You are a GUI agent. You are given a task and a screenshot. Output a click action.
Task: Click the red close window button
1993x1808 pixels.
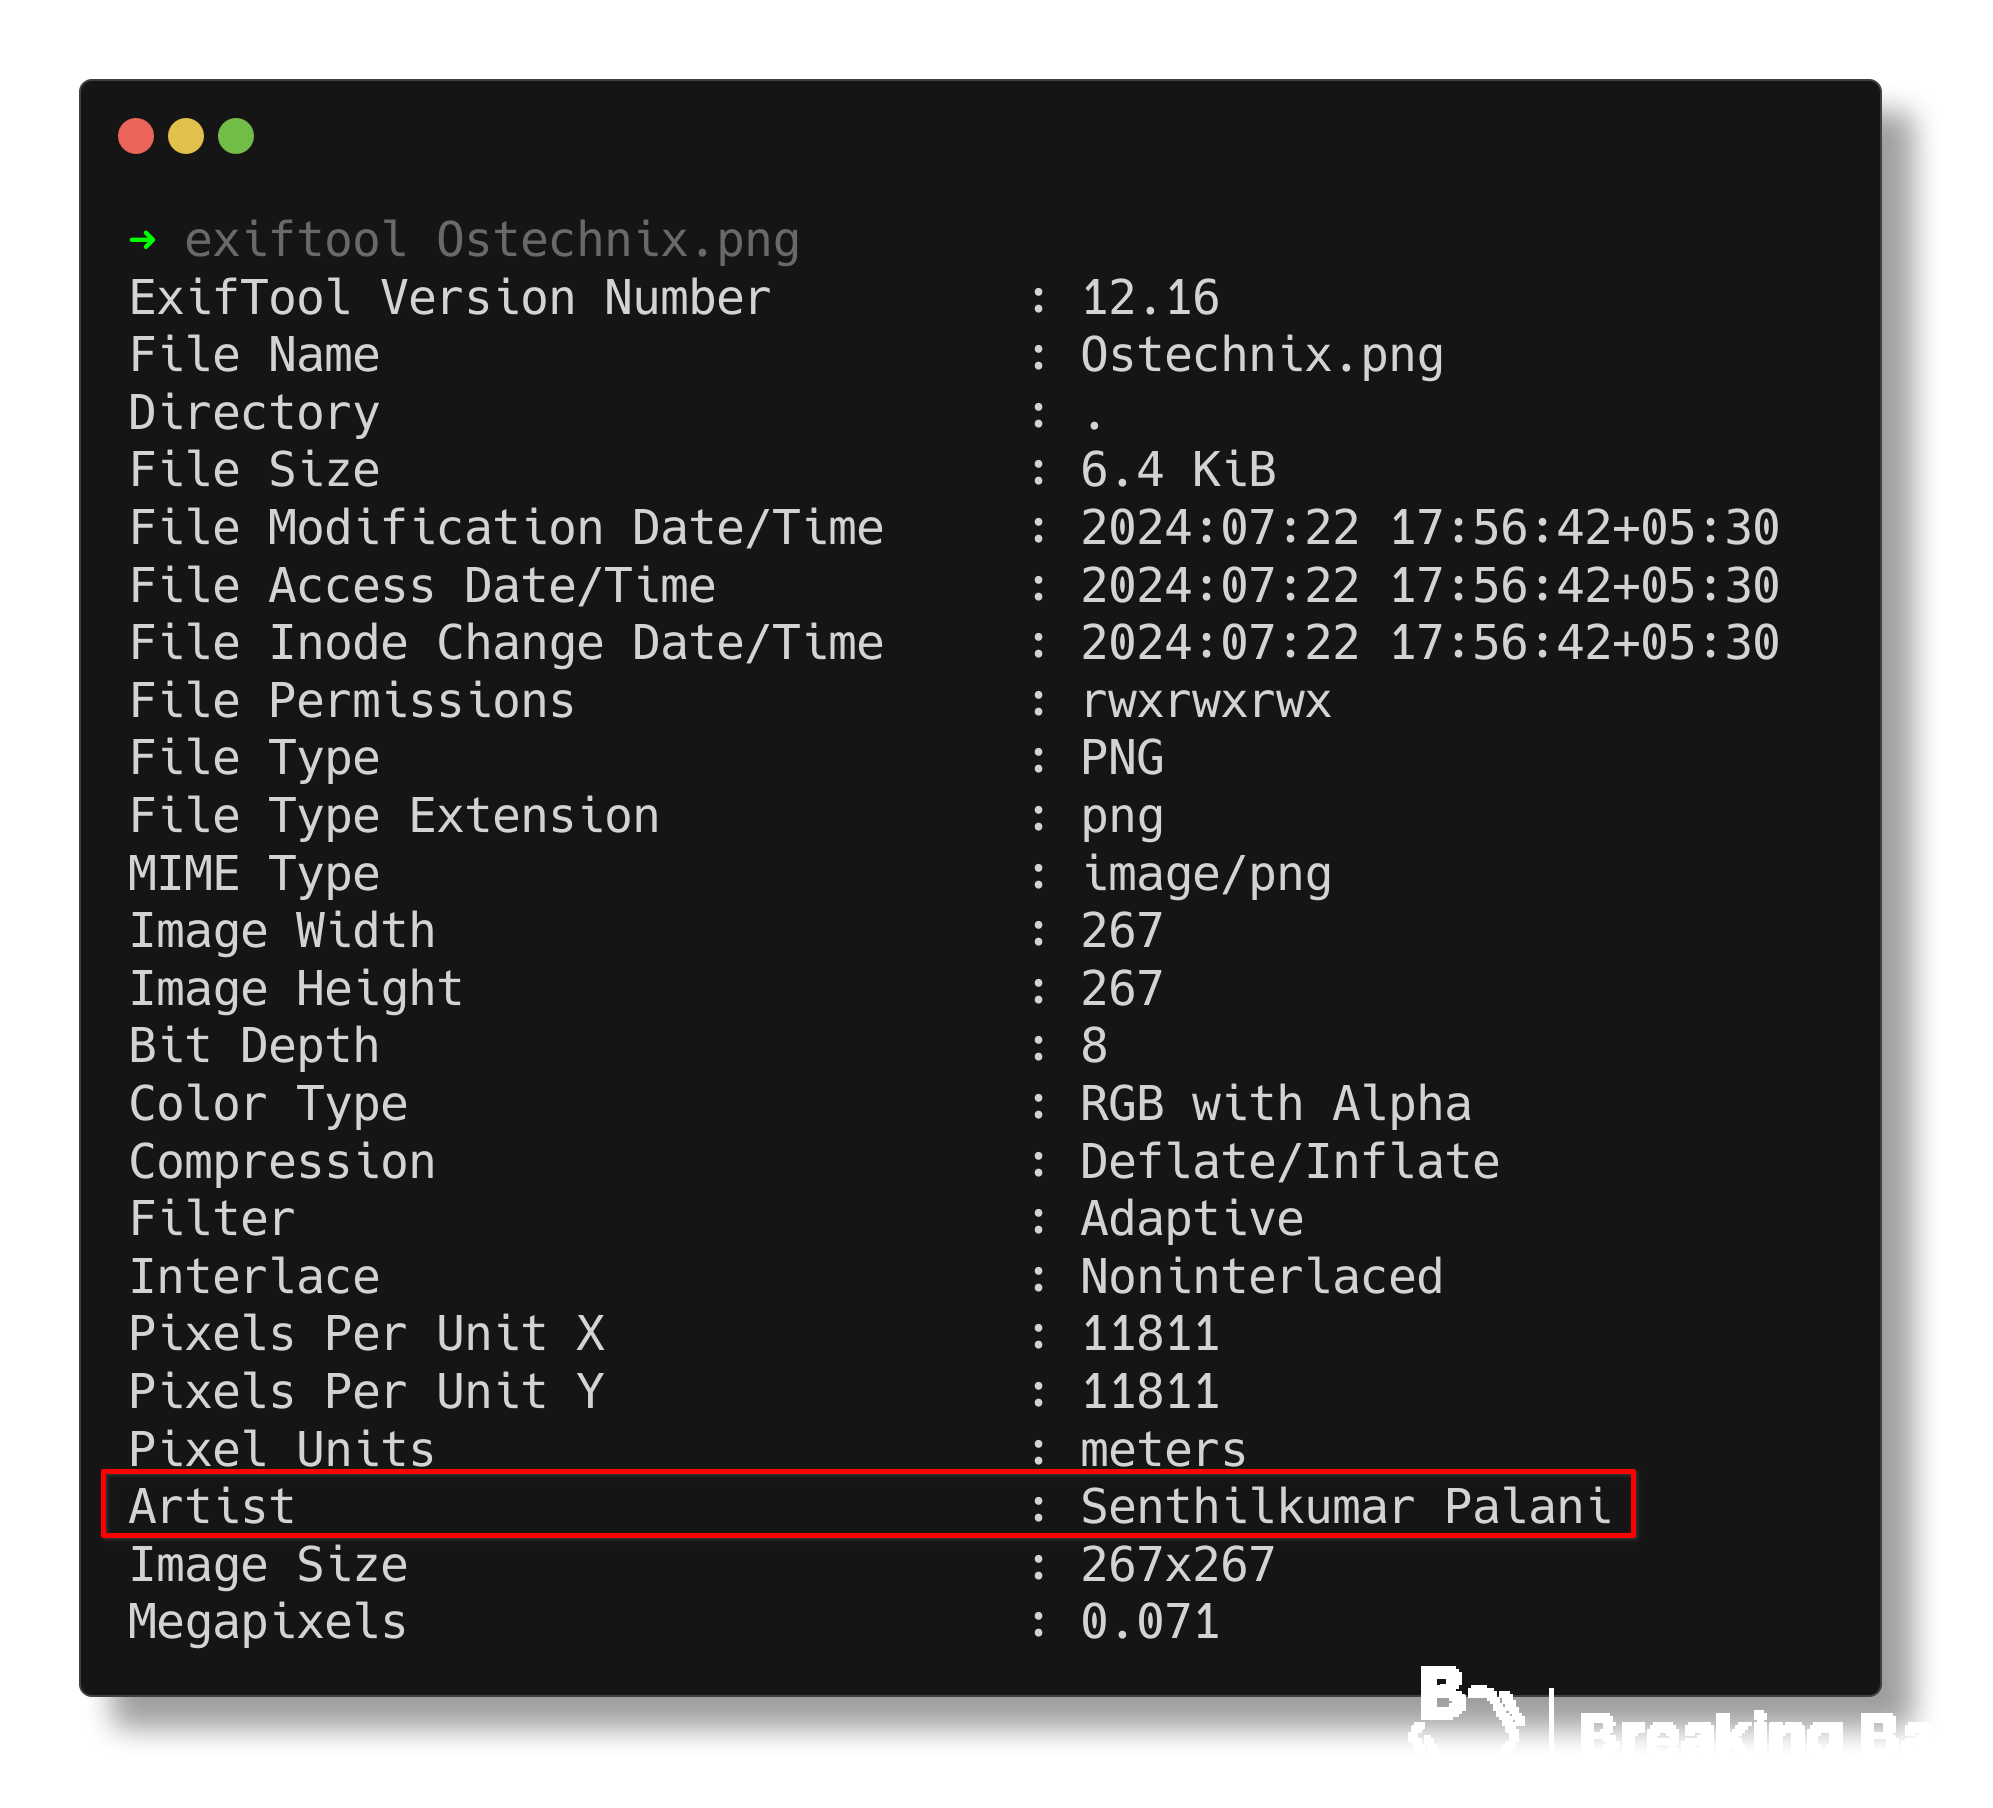pyautogui.click(x=136, y=136)
